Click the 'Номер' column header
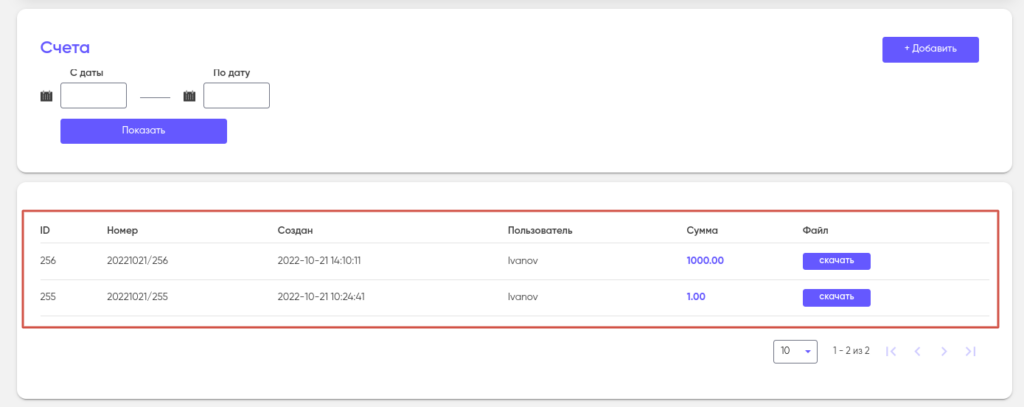Viewport: 1024px width, 407px height. 121,230
